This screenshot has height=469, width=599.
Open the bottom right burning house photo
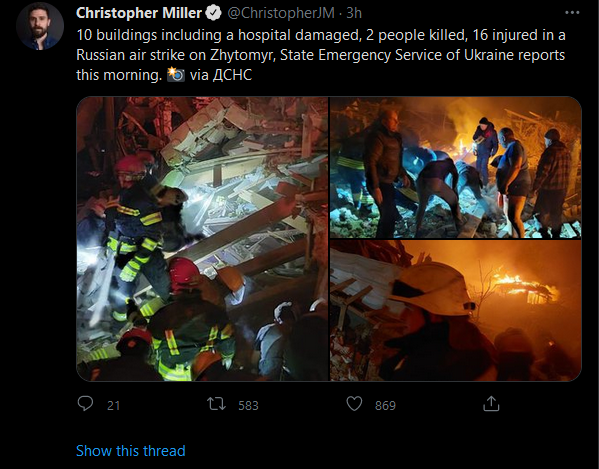coord(455,311)
